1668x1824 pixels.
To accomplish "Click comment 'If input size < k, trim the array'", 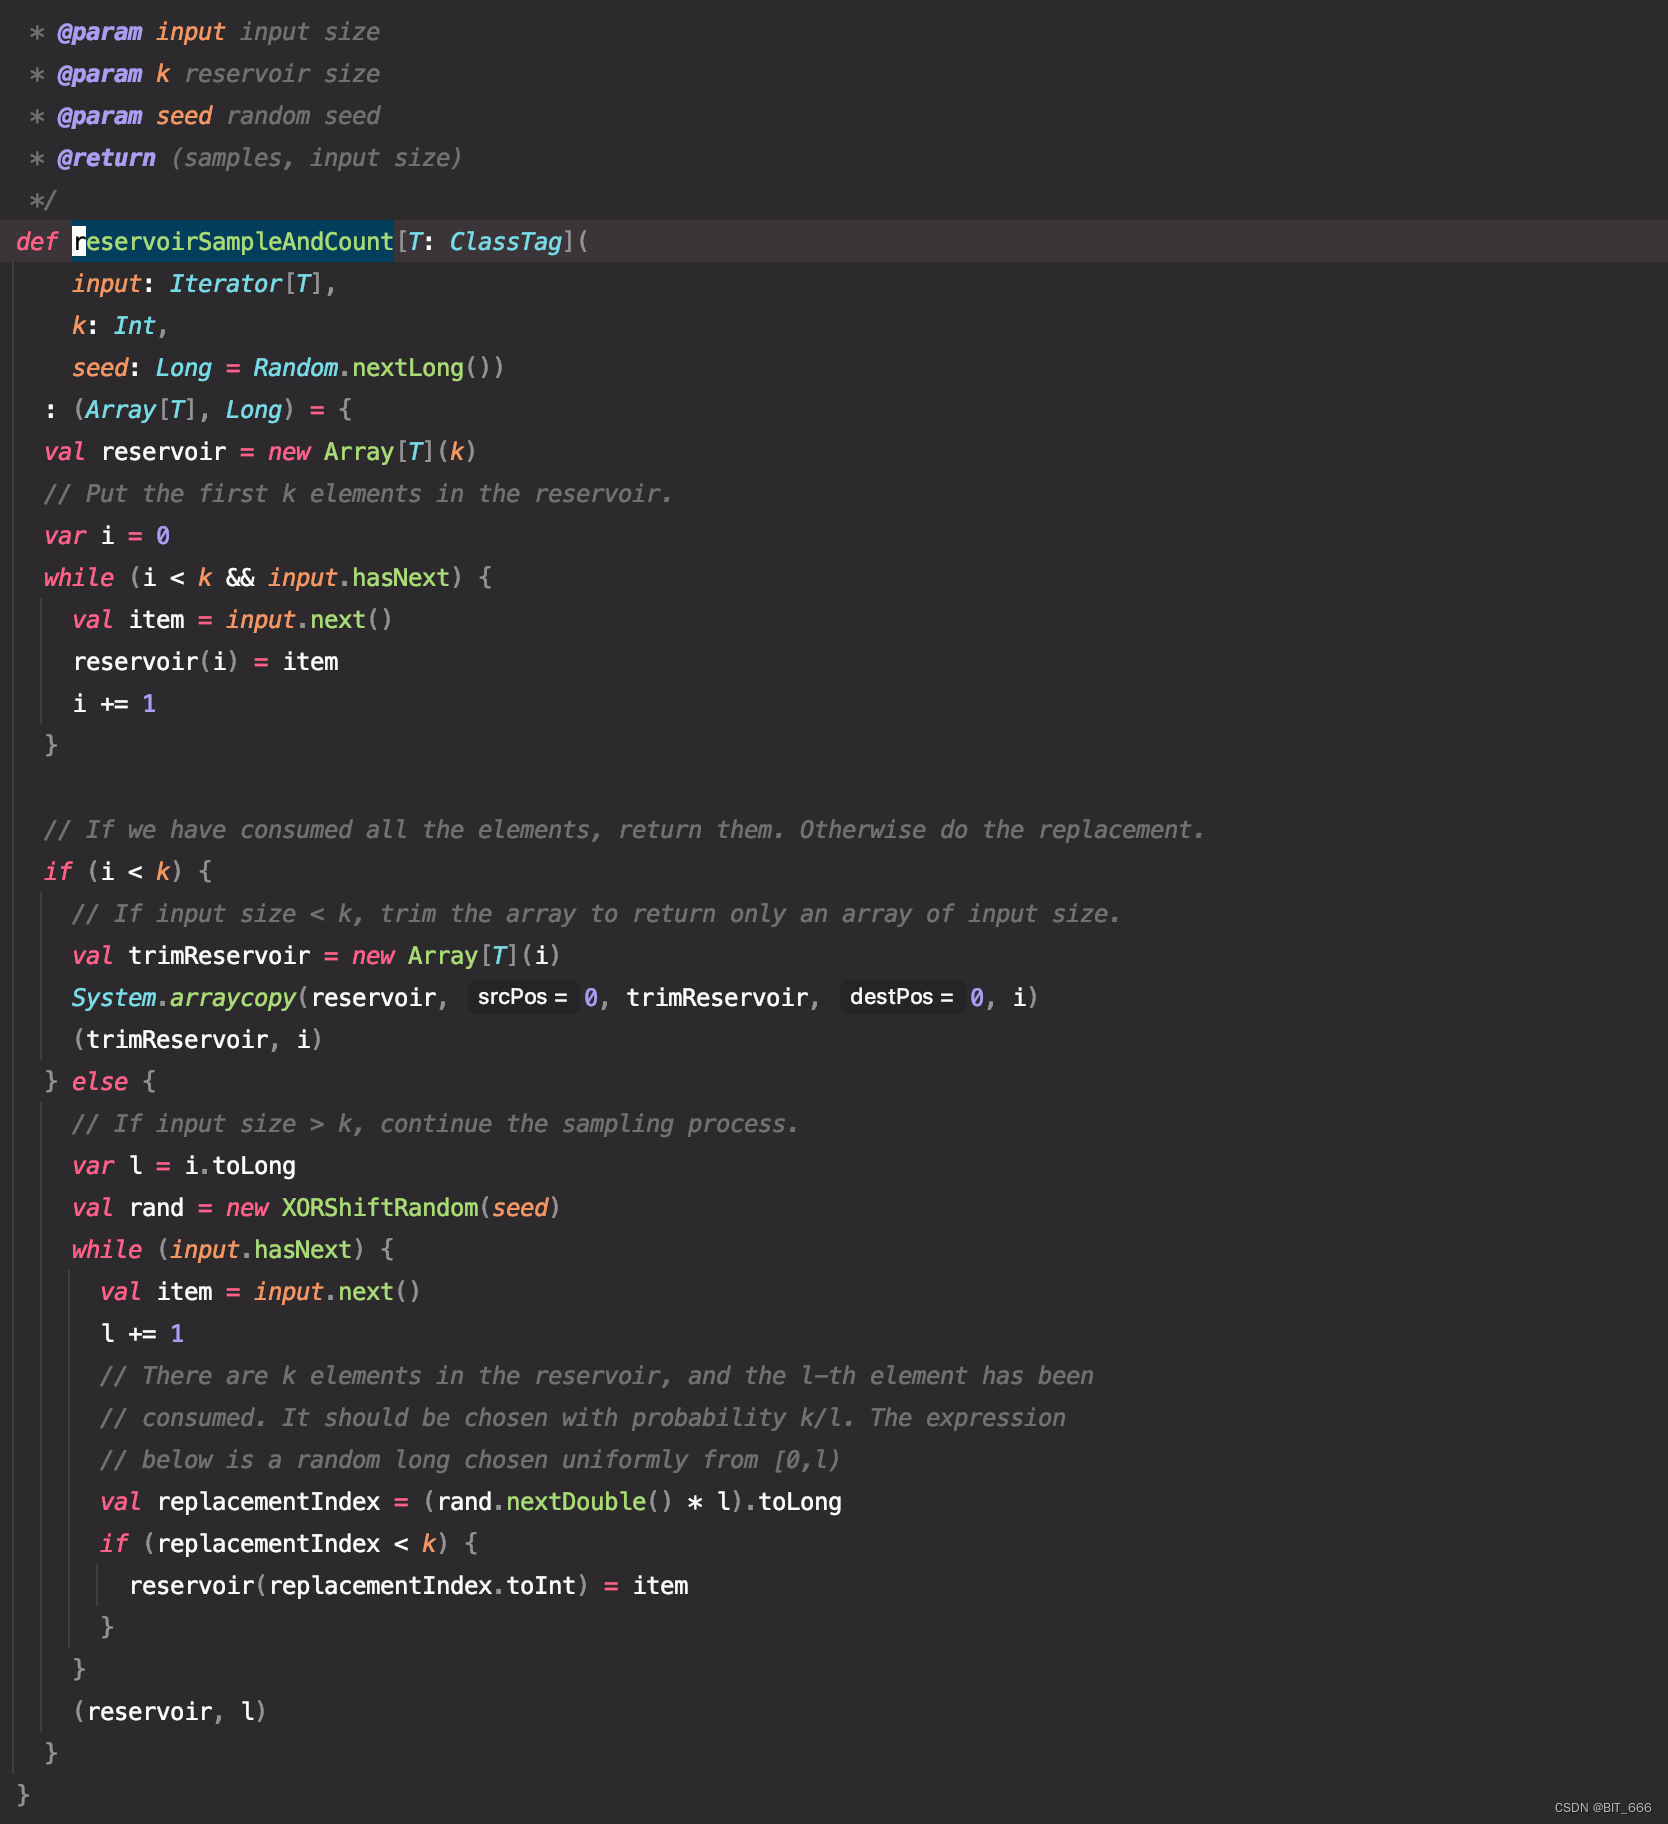I will tap(596, 914).
